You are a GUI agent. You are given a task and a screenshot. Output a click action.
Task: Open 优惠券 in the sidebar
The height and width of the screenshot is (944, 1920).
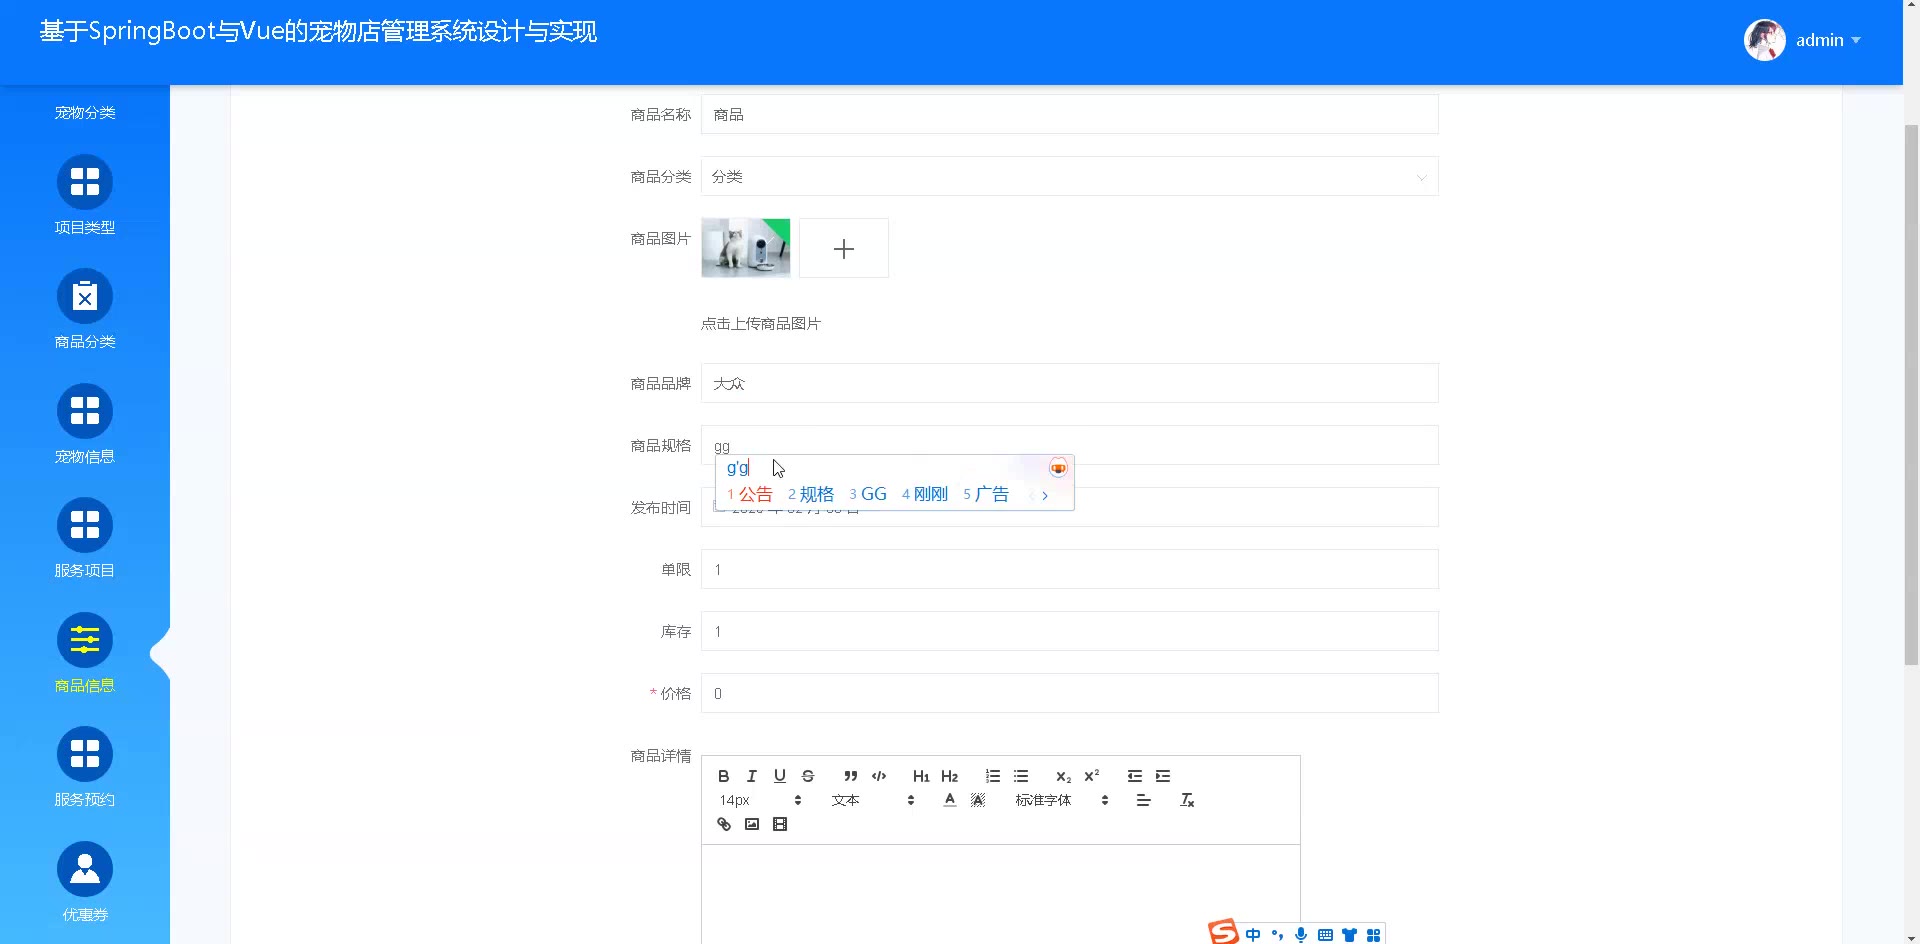coord(85,883)
